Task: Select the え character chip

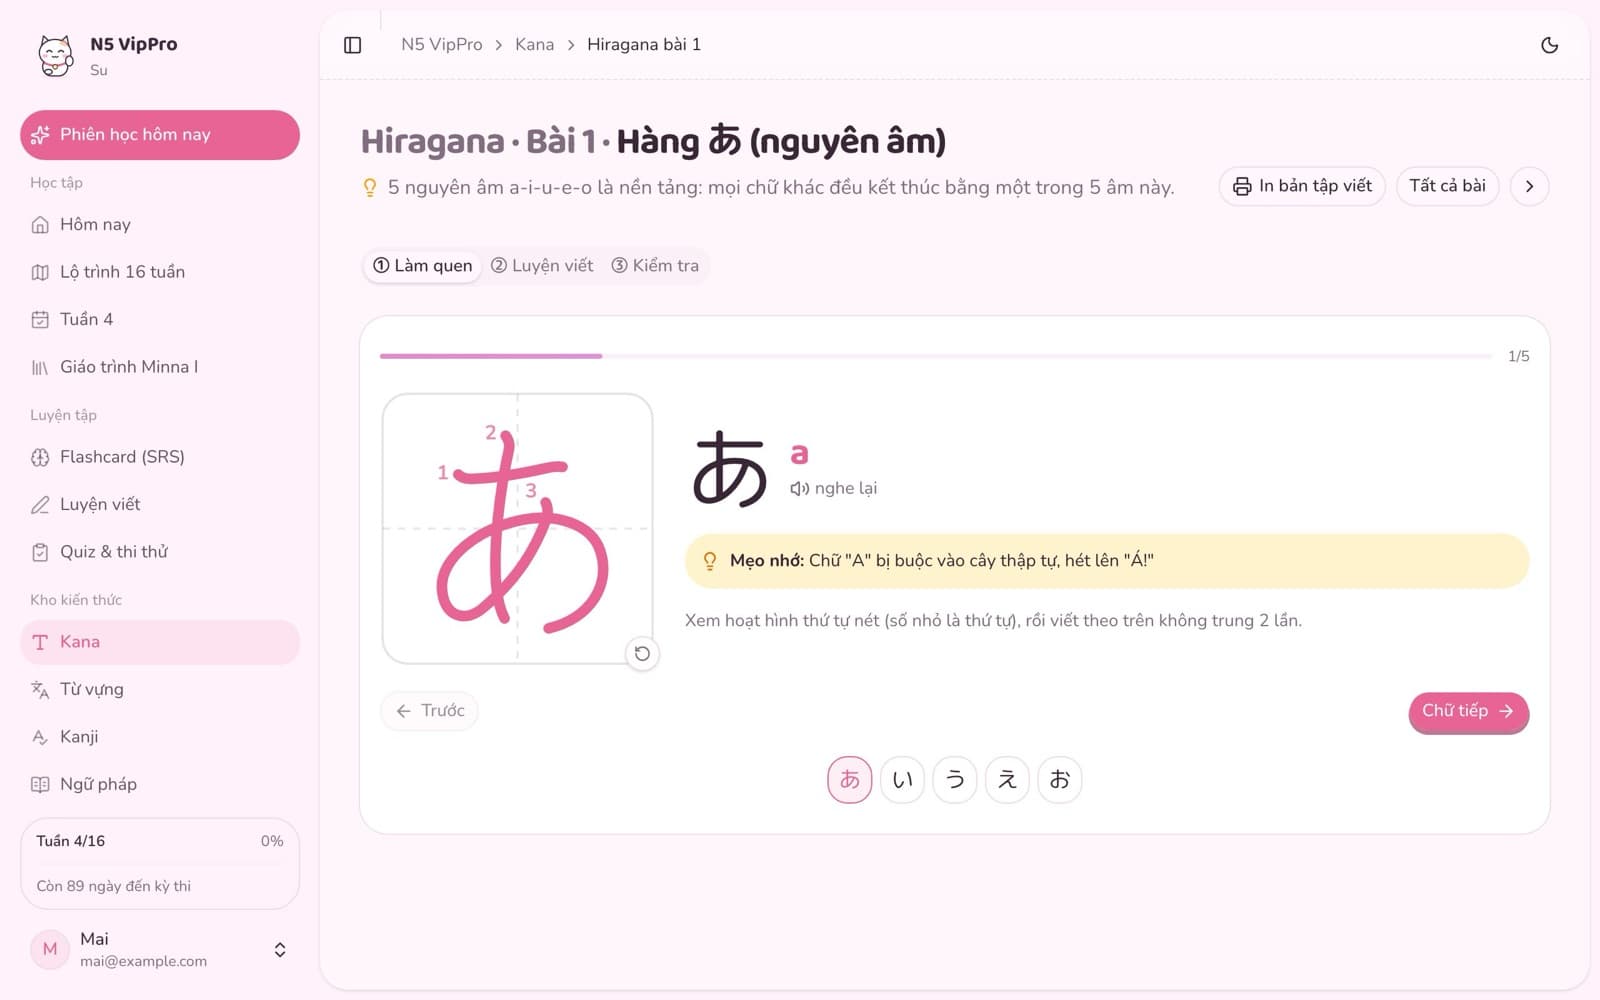Action: click(x=1007, y=780)
